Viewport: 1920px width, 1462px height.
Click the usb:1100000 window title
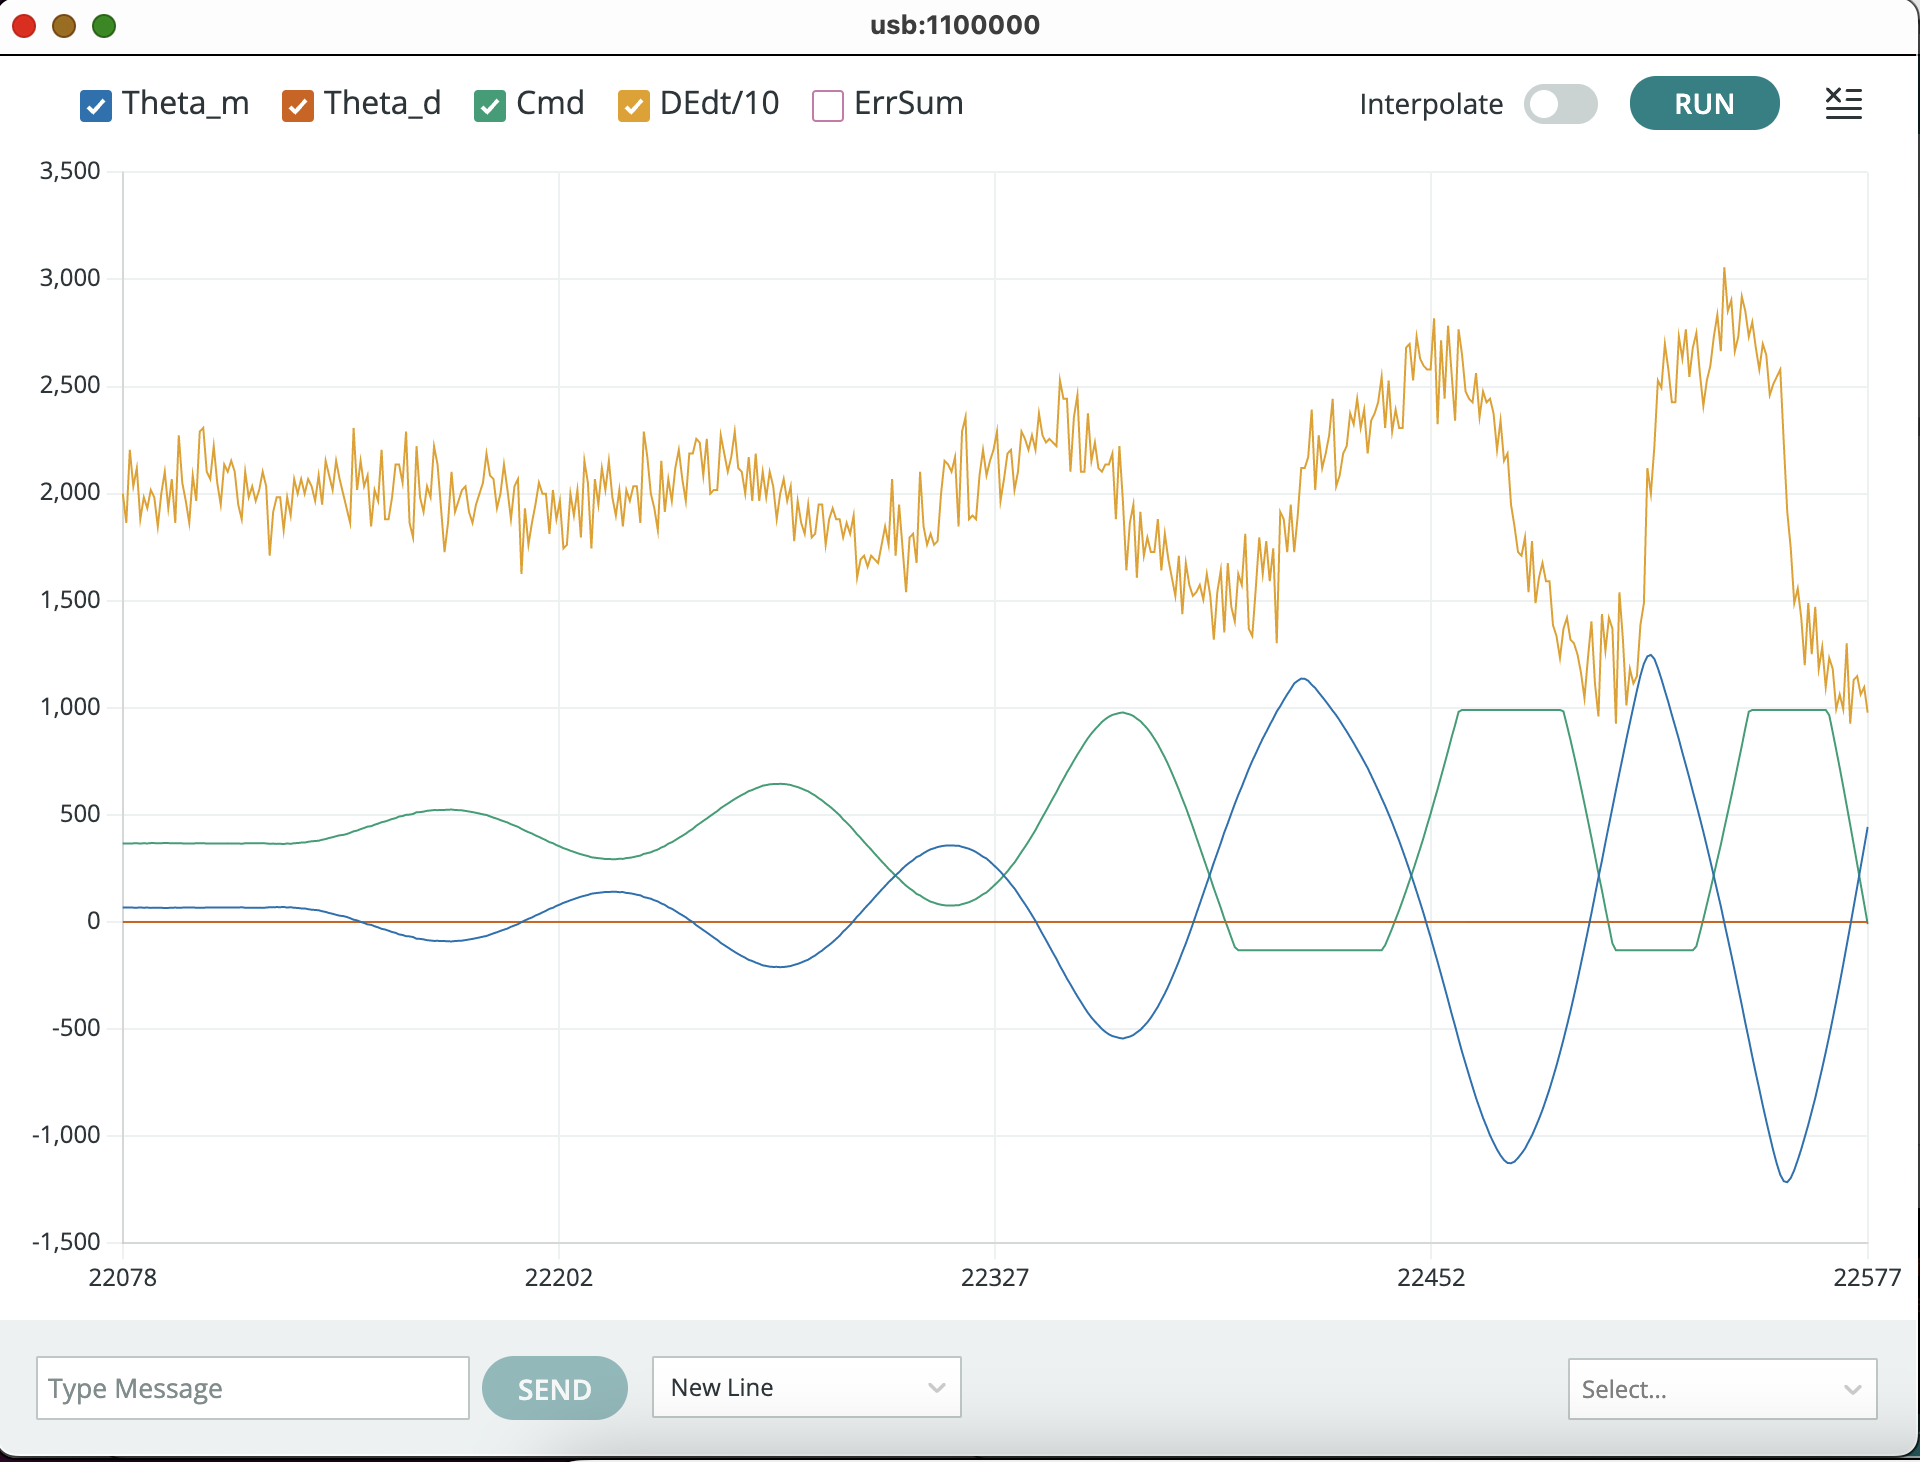pyautogui.click(x=955, y=25)
